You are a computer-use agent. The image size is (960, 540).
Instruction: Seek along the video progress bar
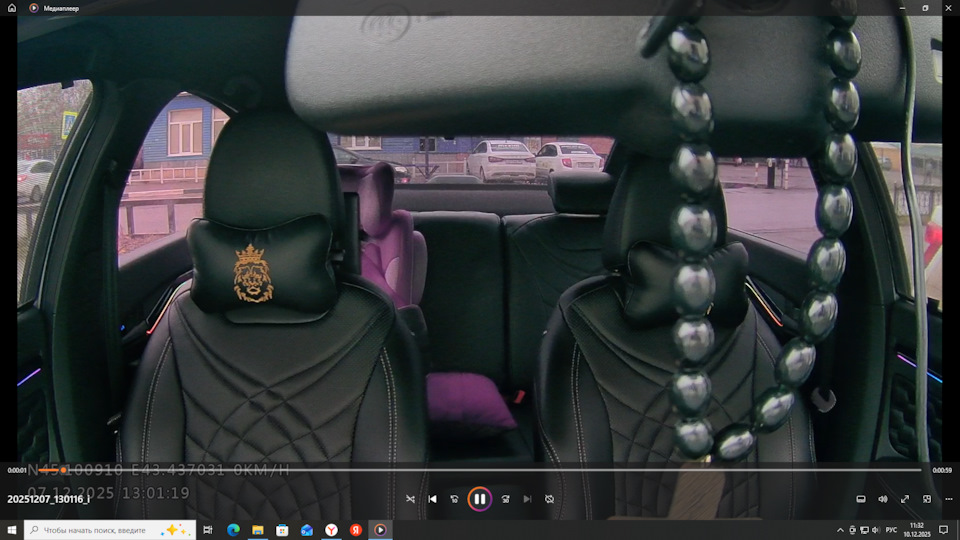tap(480, 470)
